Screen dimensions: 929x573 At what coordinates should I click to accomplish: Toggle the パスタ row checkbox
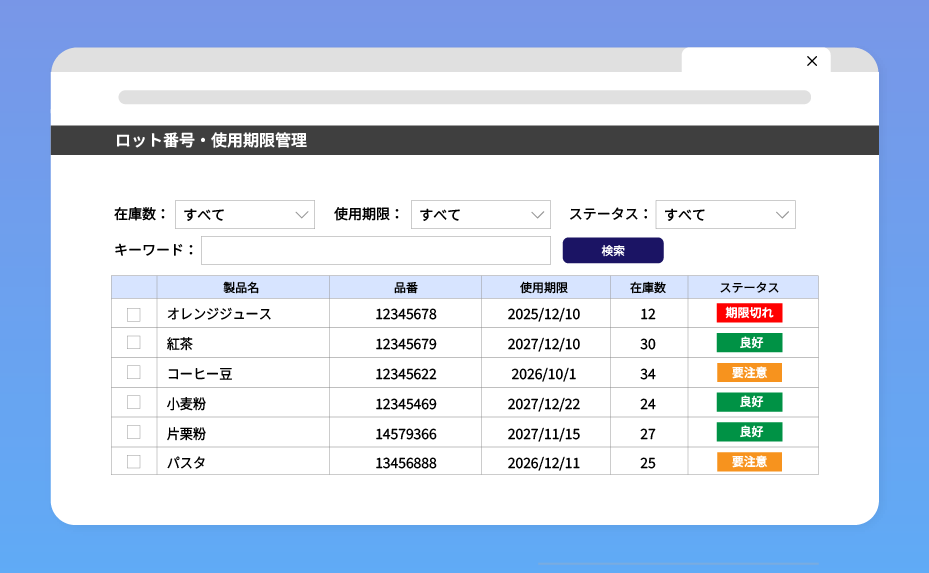pos(134,462)
